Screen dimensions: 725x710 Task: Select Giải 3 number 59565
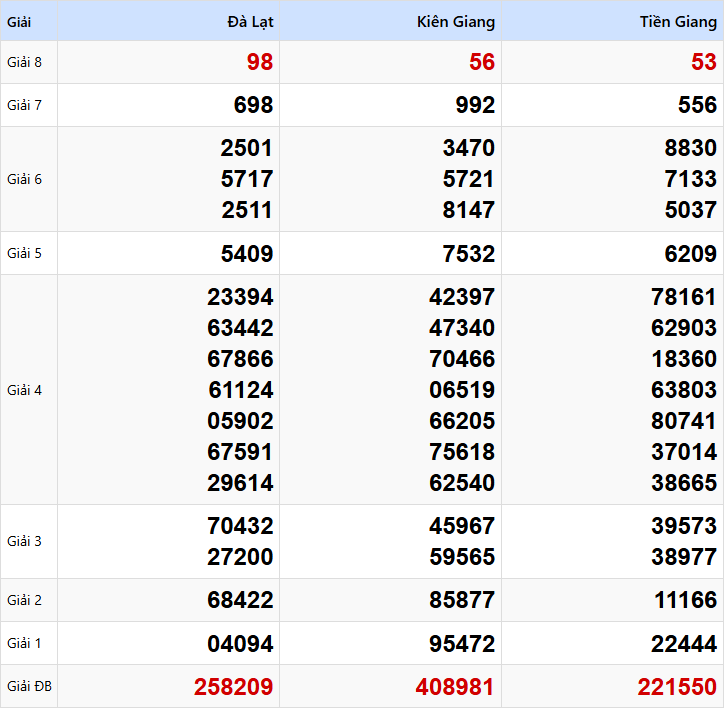click(462, 557)
